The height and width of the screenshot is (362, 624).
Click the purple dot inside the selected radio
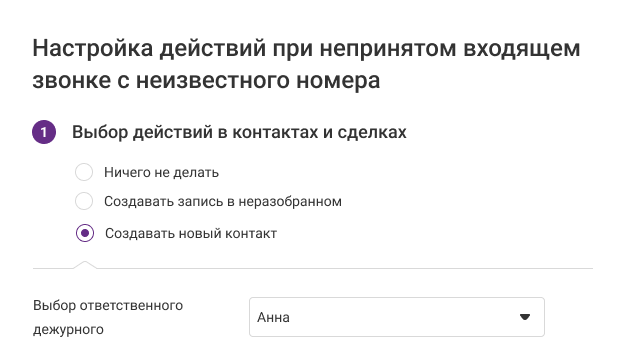(x=85, y=233)
